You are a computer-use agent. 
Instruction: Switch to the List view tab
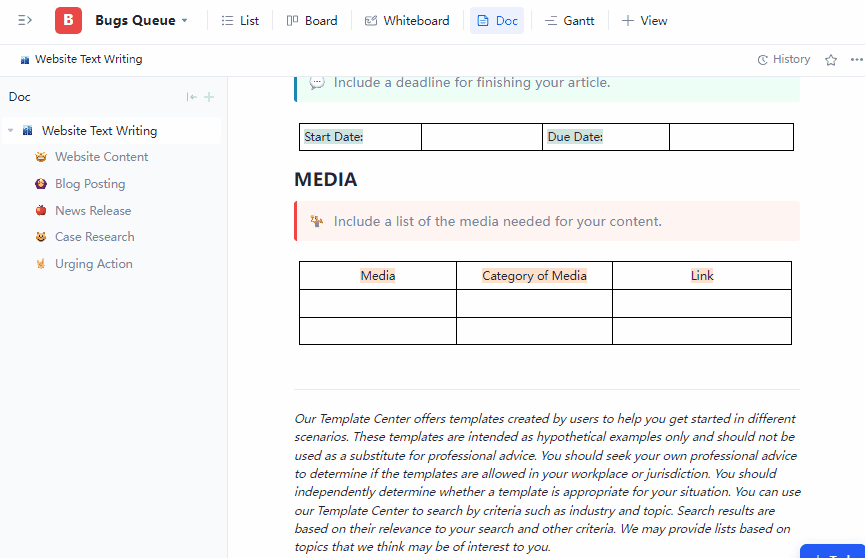[x=240, y=20]
